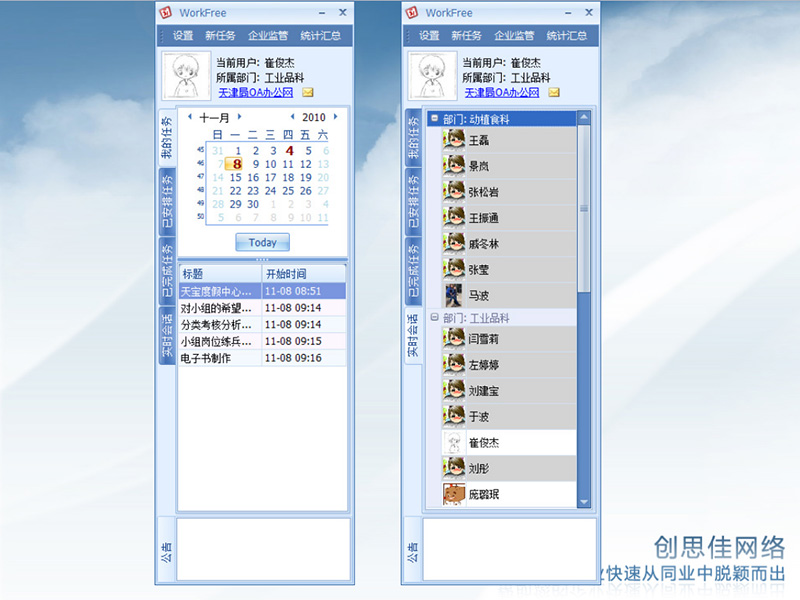This screenshot has width=800, height=600.
Task: Go to next month after 十一月
Action: click(x=239, y=117)
